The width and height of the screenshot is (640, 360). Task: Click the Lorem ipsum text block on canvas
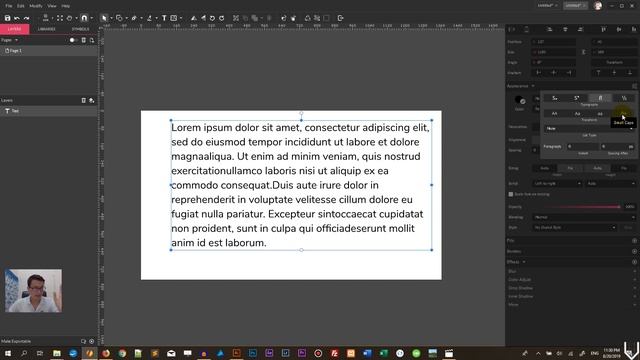(x=301, y=185)
